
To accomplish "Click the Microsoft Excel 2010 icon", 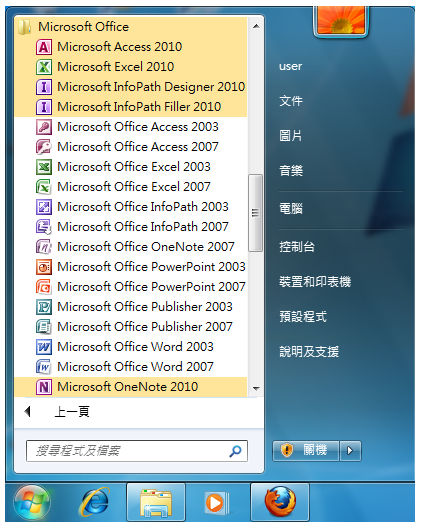I will (x=44, y=67).
